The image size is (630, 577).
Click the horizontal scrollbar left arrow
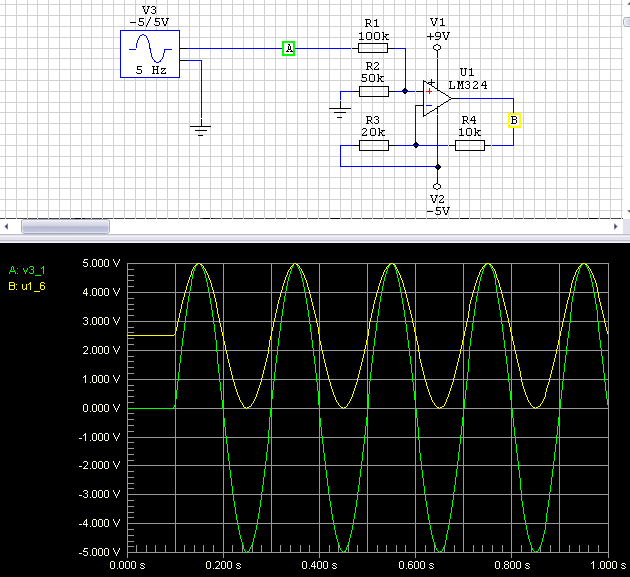pyautogui.click(x=6, y=227)
